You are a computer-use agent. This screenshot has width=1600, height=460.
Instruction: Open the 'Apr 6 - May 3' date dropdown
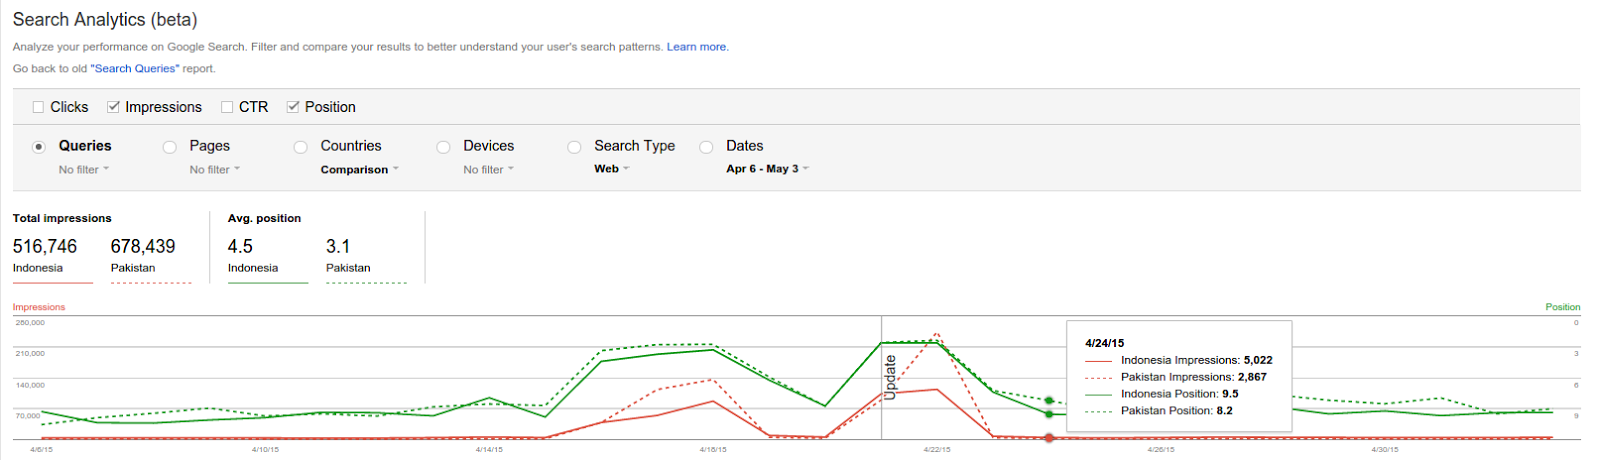click(767, 169)
